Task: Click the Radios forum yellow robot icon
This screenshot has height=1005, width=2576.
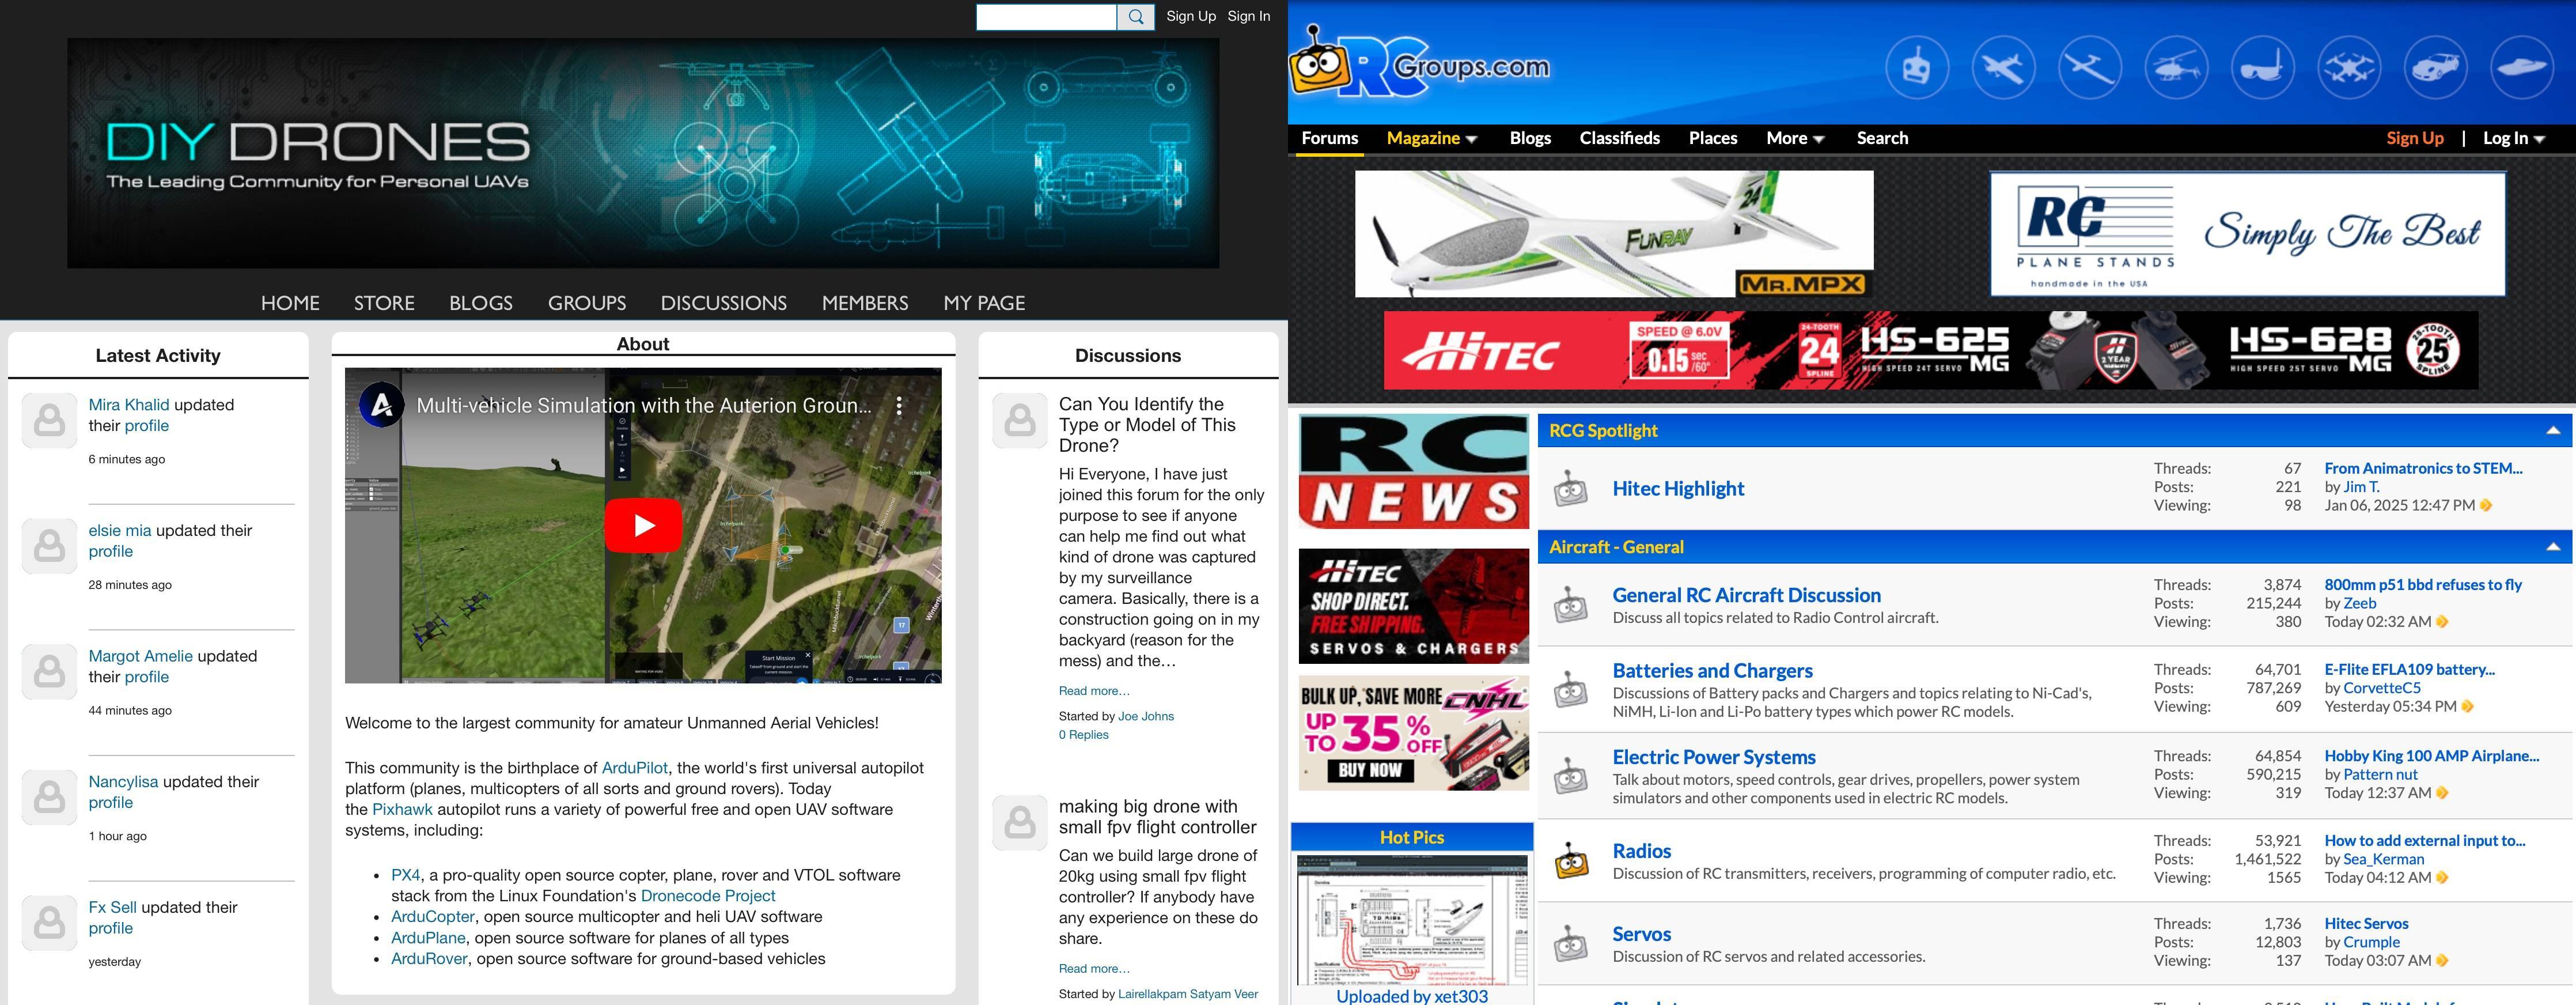Action: click(1571, 860)
